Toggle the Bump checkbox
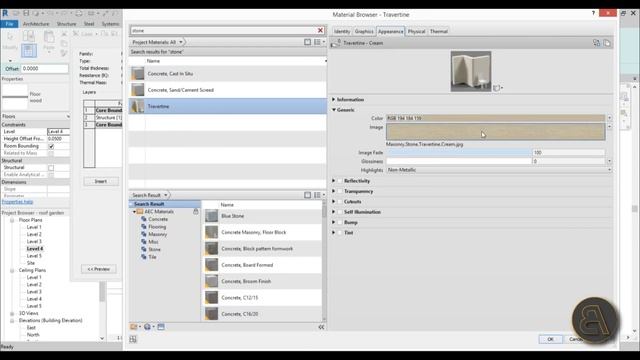Viewport: 640px width, 360px height. [x=340, y=222]
